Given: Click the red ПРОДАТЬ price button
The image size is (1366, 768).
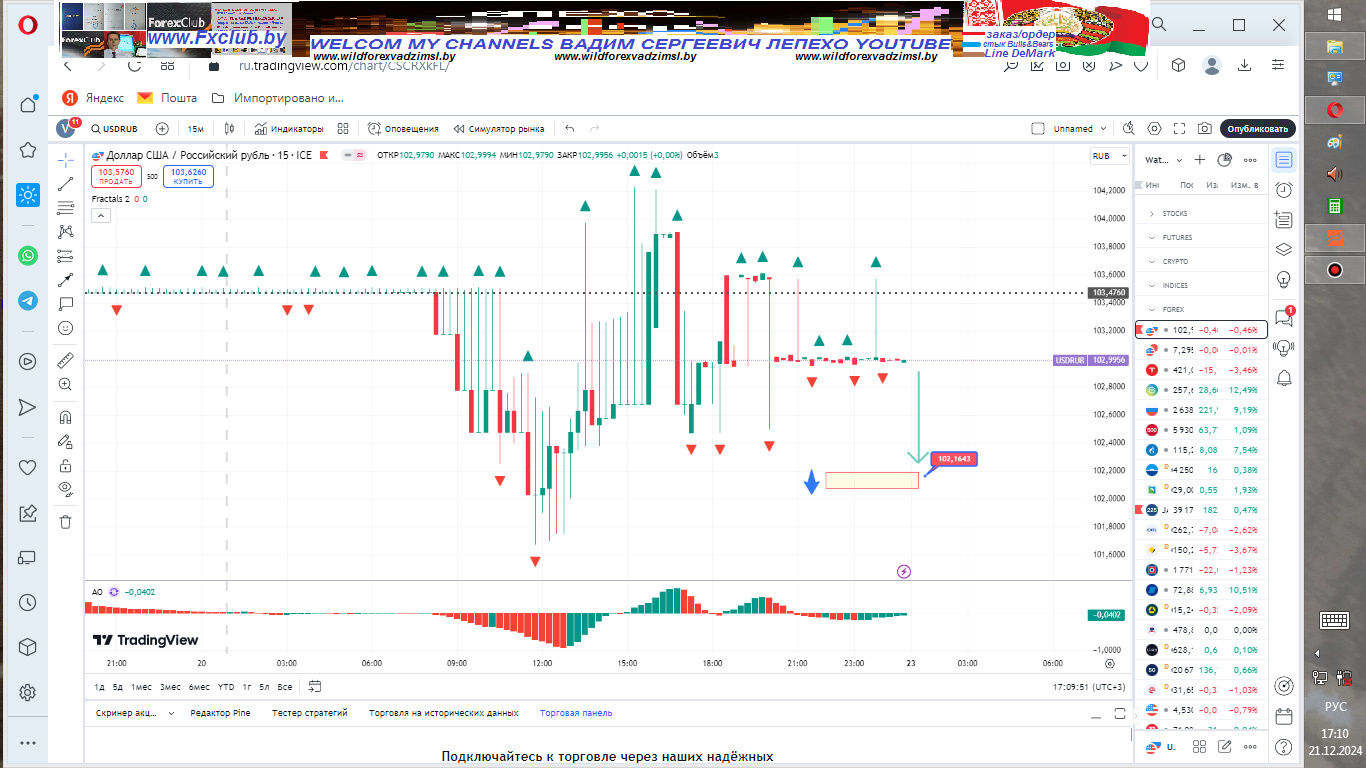Looking at the screenshot, I should click(116, 176).
